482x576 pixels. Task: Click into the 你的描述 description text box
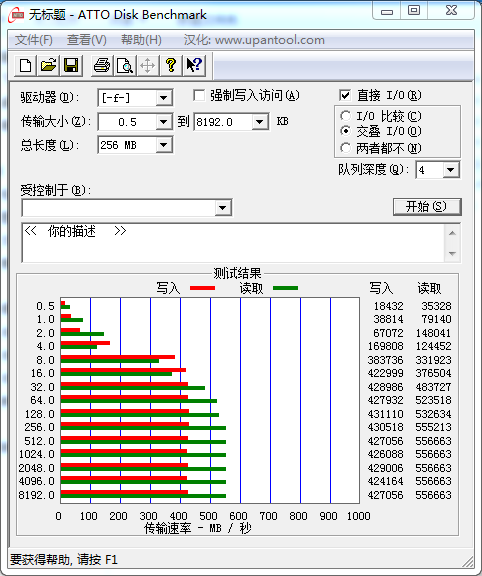(233, 243)
